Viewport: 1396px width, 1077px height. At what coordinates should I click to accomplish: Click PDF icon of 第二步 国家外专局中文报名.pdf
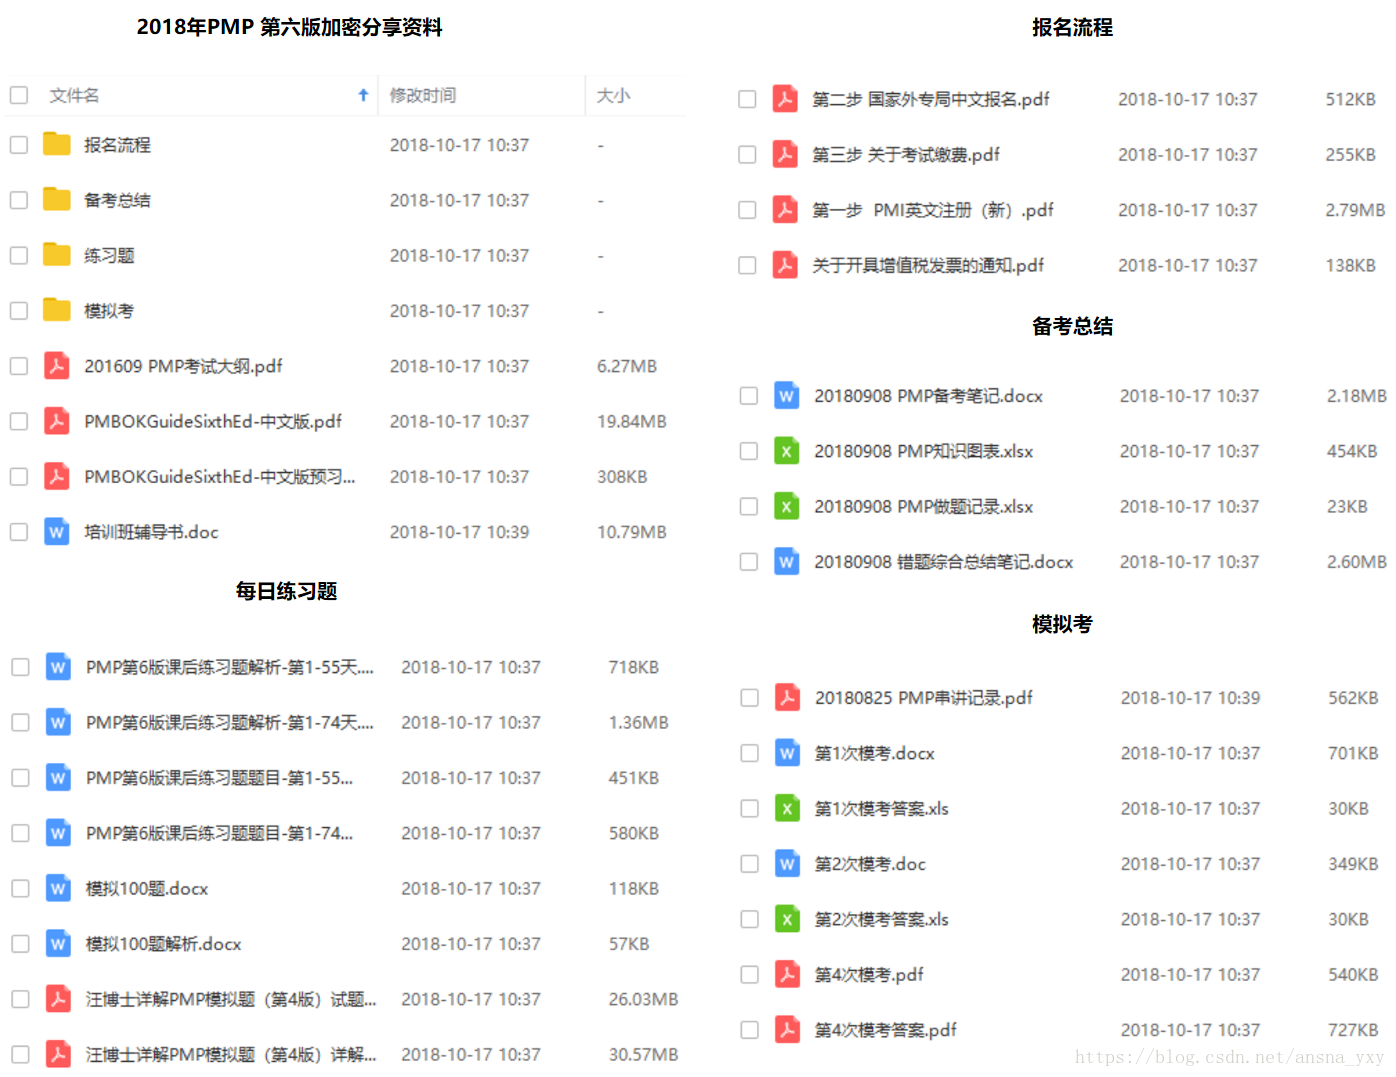[785, 99]
